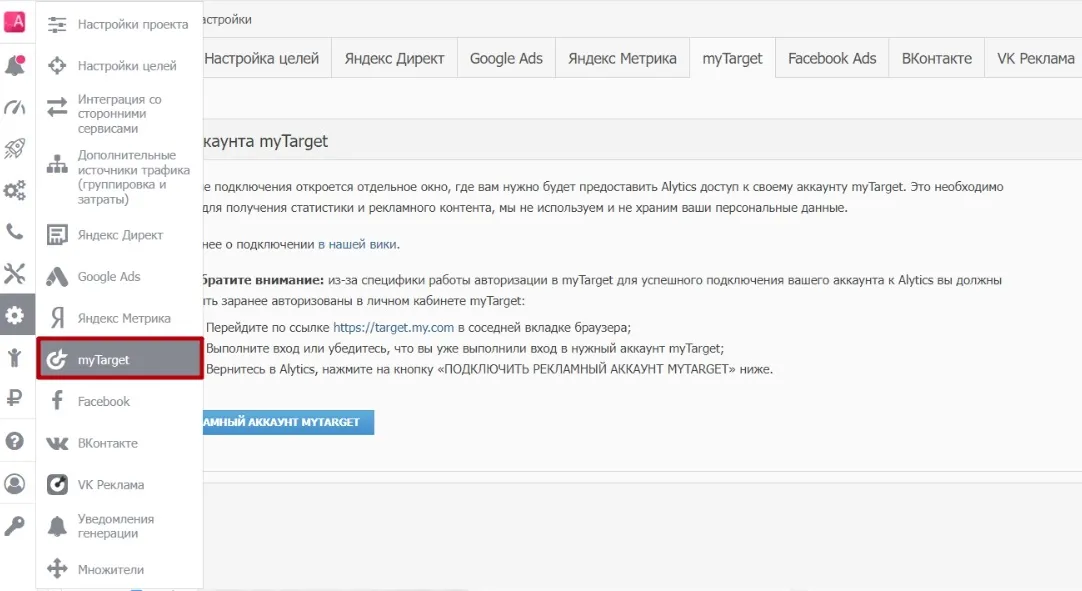
Task: Click the myTarget logo icon in menu
Action: click(x=57, y=359)
